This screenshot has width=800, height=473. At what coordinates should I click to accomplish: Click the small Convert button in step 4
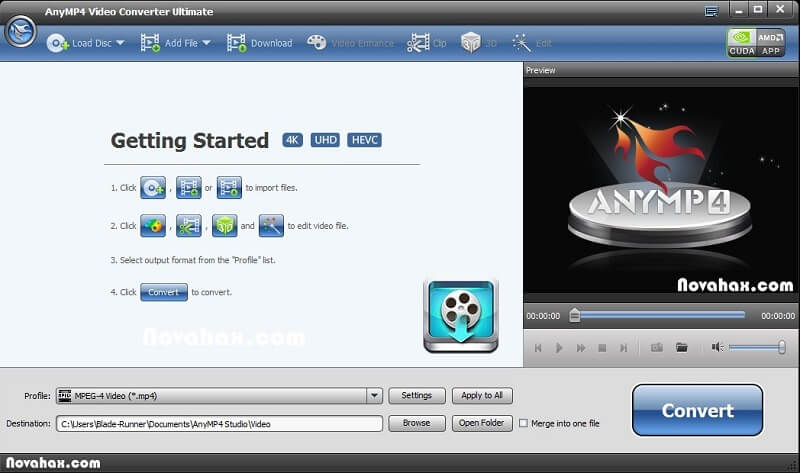point(164,292)
